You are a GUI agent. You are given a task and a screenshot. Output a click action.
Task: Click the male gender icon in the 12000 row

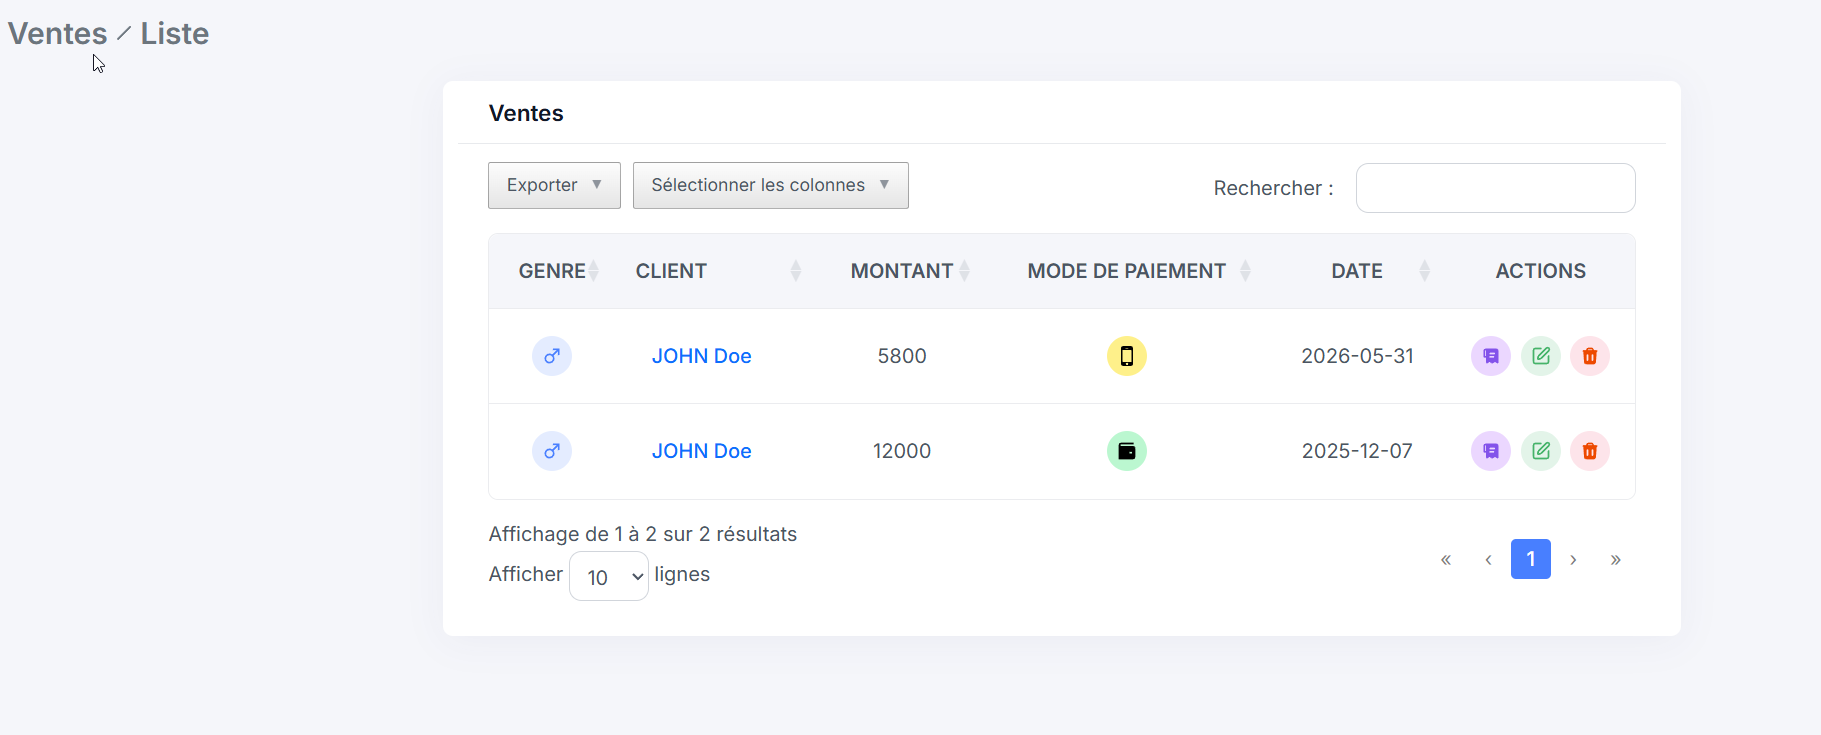click(551, 451)
